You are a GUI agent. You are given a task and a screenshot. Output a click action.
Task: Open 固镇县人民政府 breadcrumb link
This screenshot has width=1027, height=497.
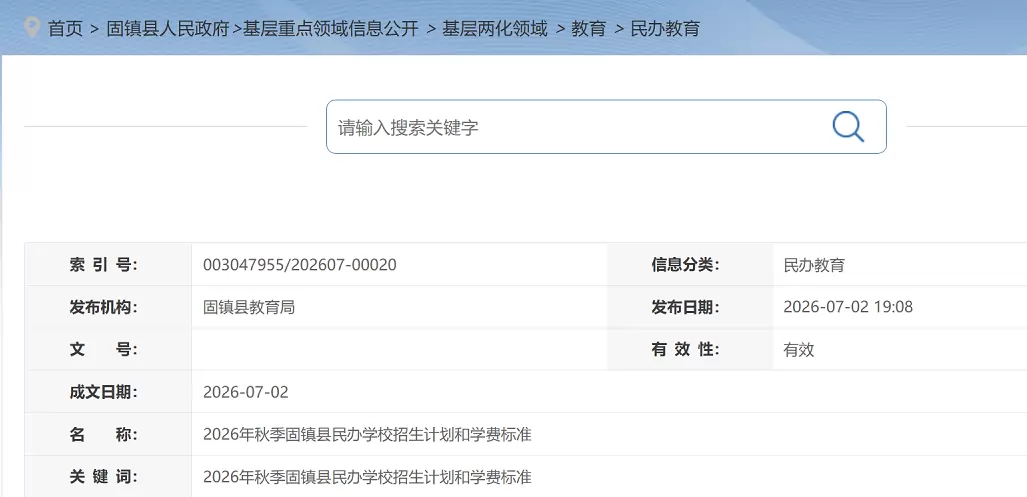coord(168,29)
